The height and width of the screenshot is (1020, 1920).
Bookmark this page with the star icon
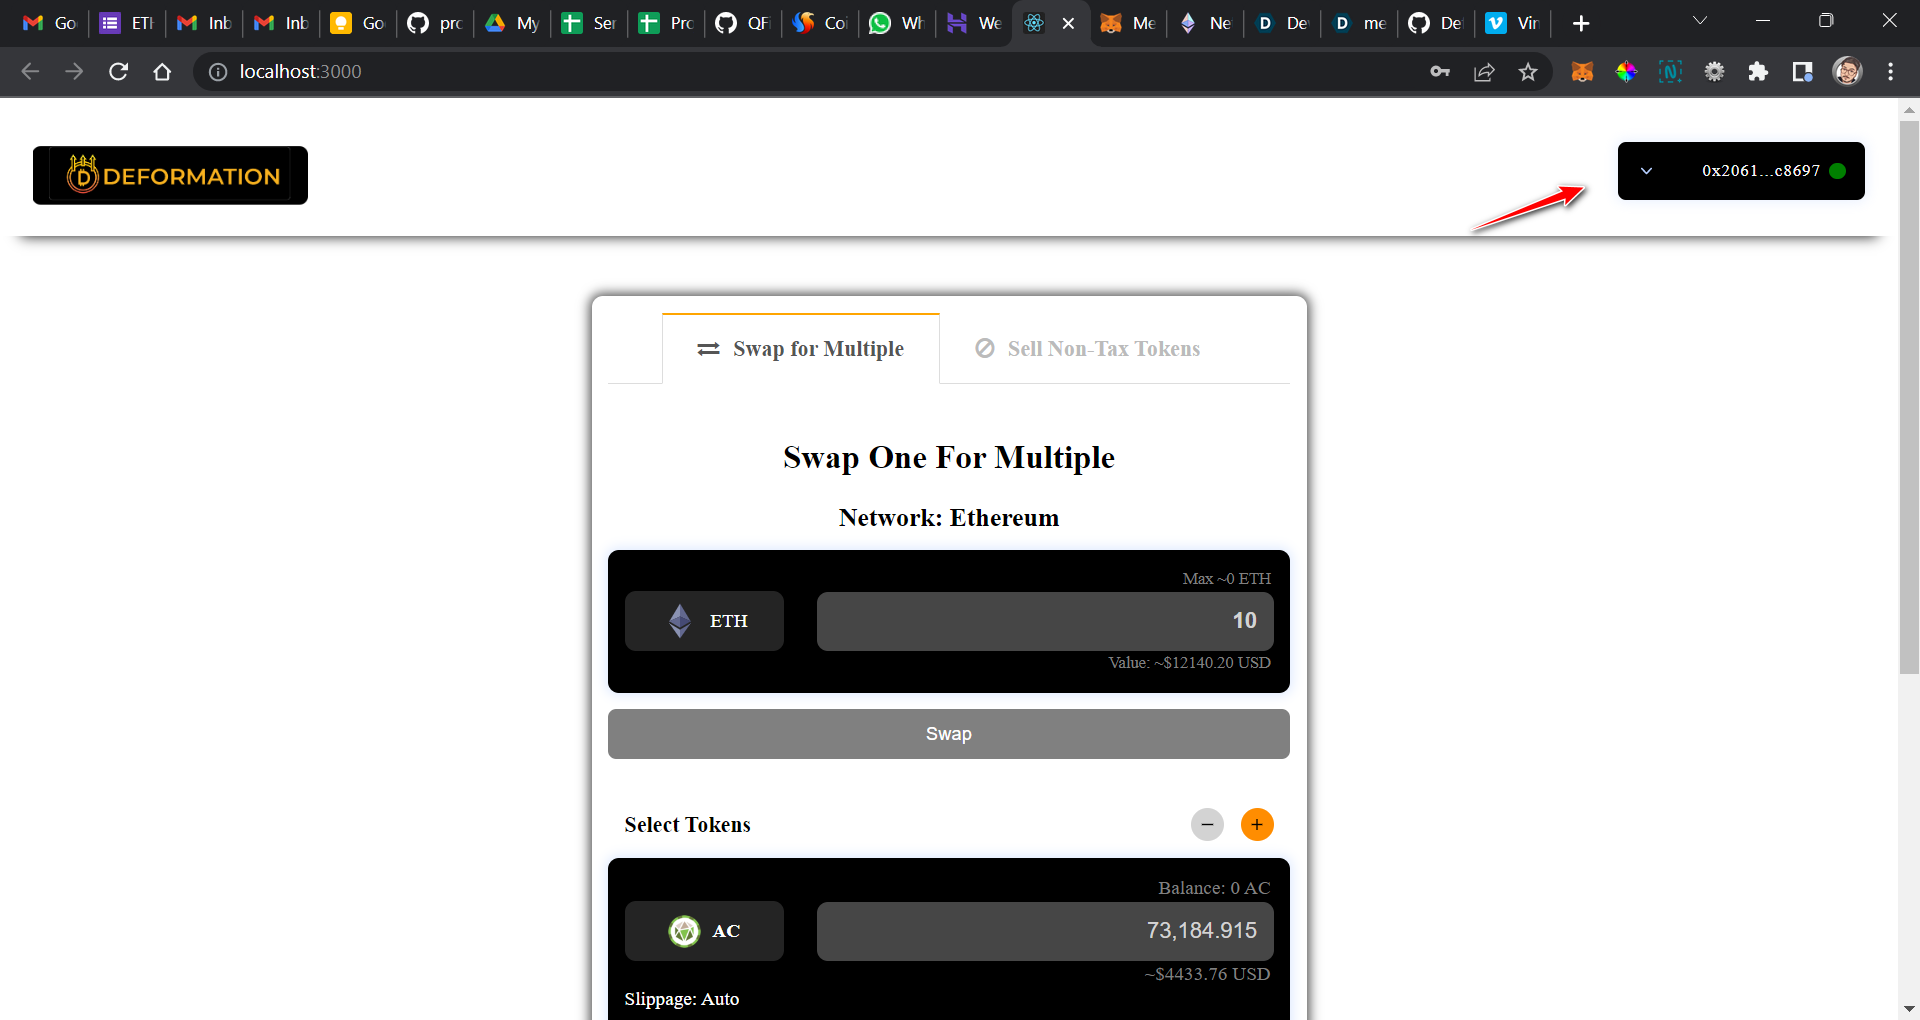point(1528,71)
